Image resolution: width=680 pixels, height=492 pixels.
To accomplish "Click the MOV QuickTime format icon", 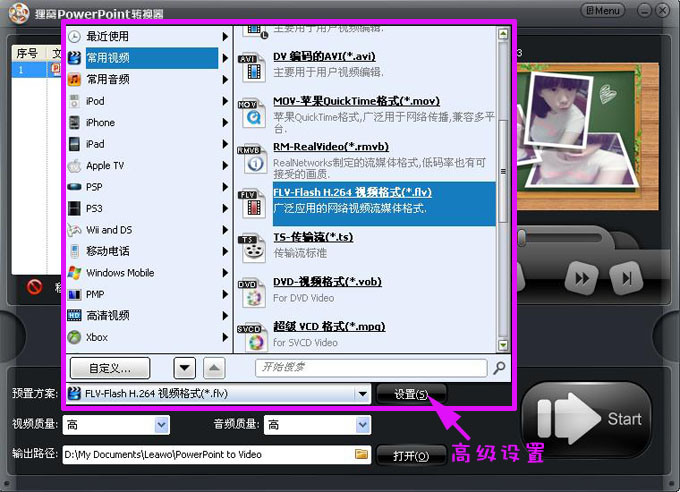I will pyautogui.click(x=252, y=113).
